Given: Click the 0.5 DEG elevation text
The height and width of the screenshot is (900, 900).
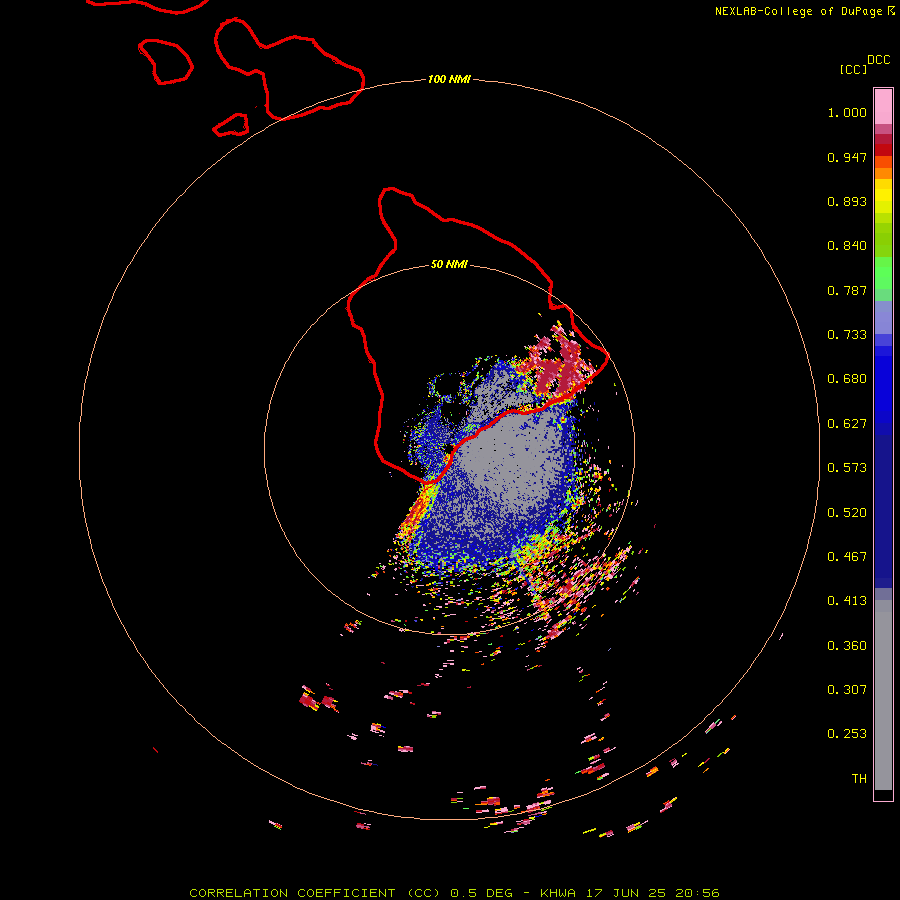Looking at the screenshot, I should pyautogui.click(x=482, y=893).
